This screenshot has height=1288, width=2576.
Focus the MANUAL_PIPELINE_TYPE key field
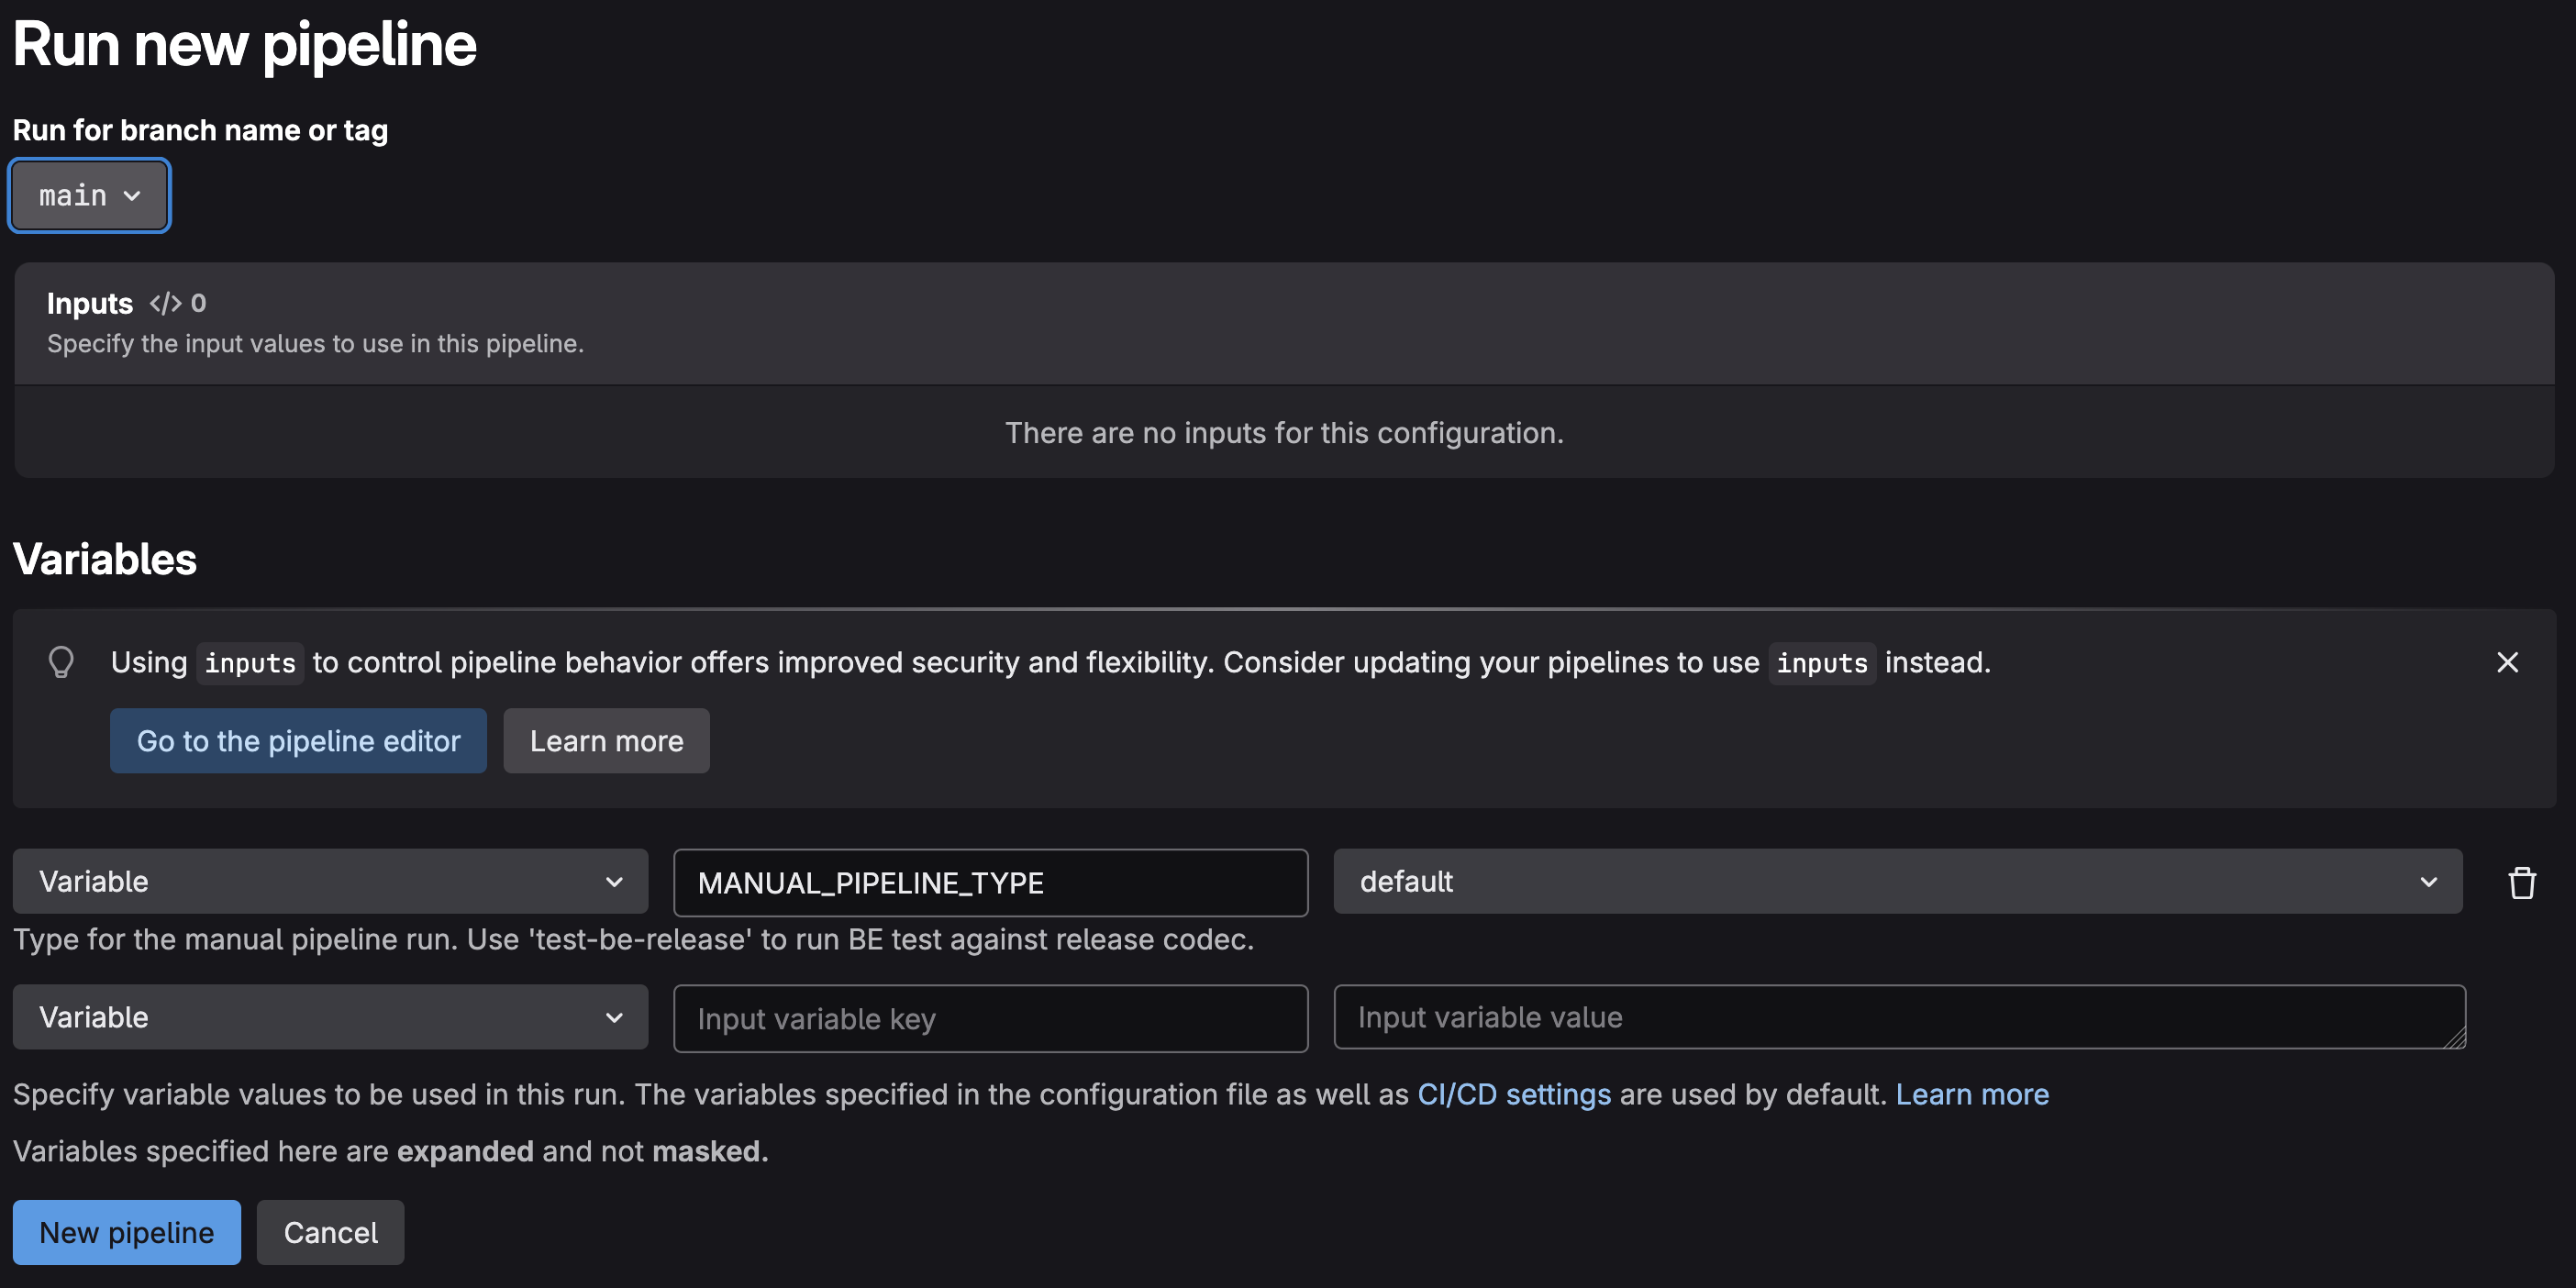(990, 883)
